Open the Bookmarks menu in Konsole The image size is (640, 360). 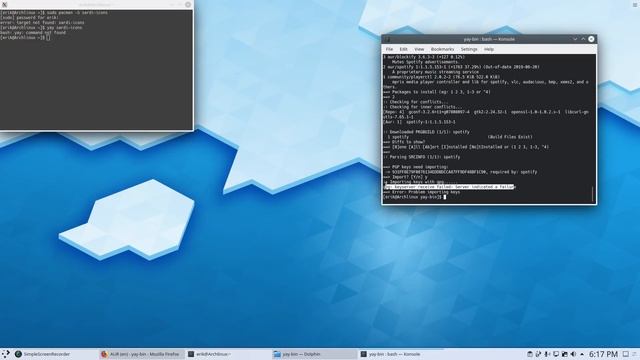coord(442,49)
